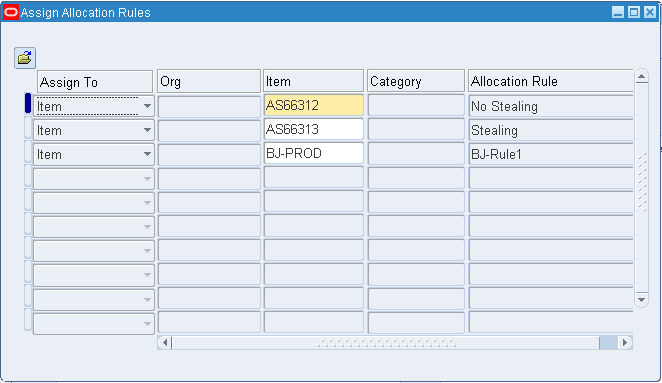Viewport: 662px width, 383px height.
Task: Select the row indicator for AS66313 row
Action: click(x=28, y=128)
